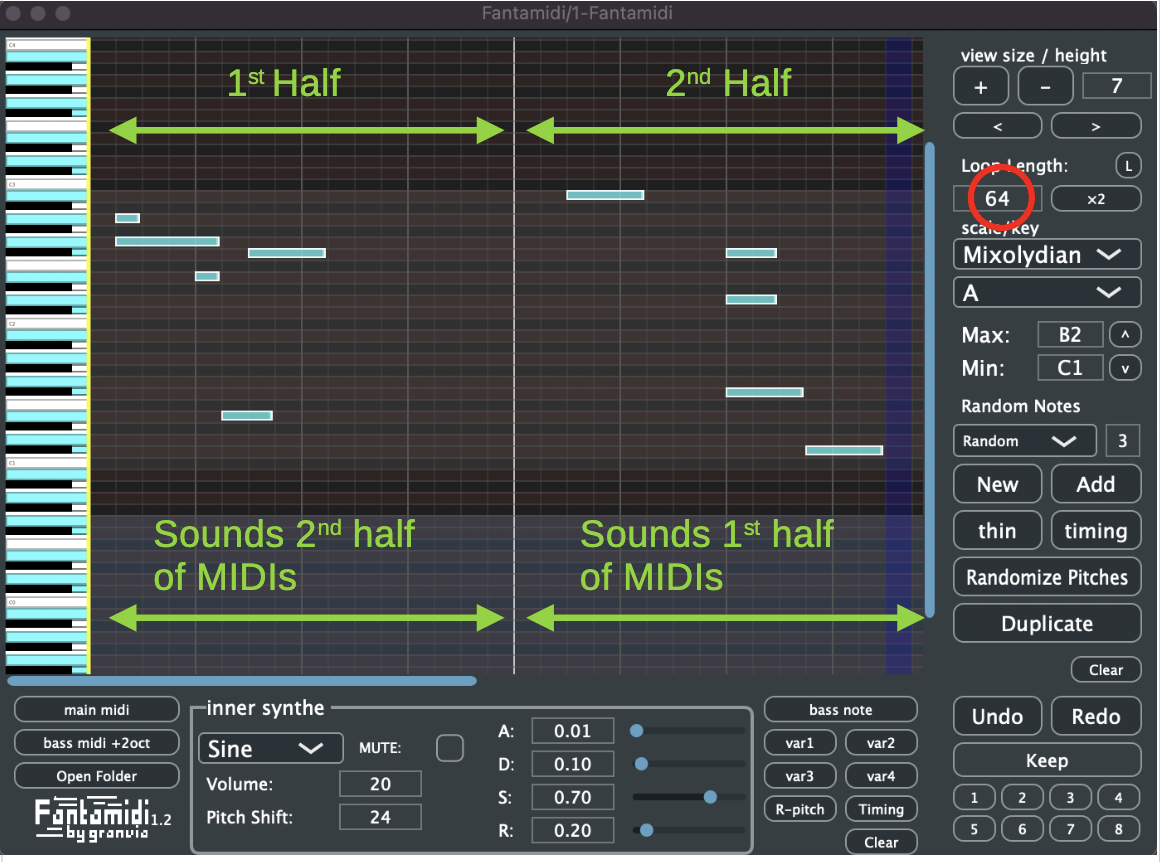Click the Volume field 20
This screenshot has height=862, width=1160.
tap(380, 784)
